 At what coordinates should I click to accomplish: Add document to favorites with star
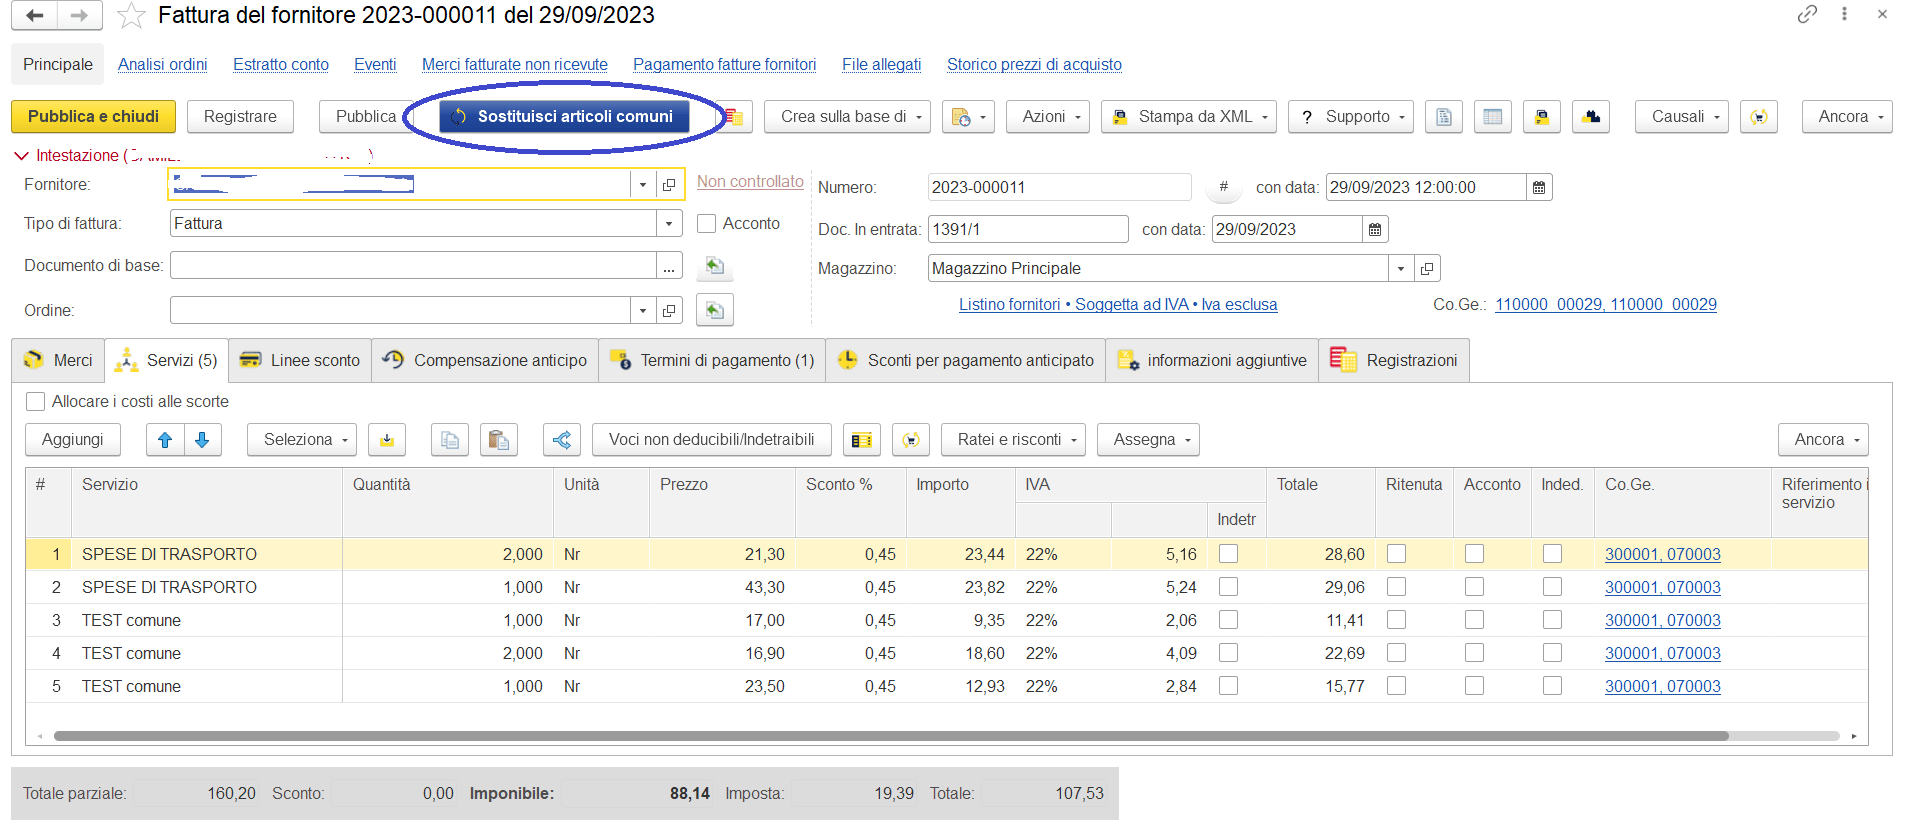click(x=131, y=15)
